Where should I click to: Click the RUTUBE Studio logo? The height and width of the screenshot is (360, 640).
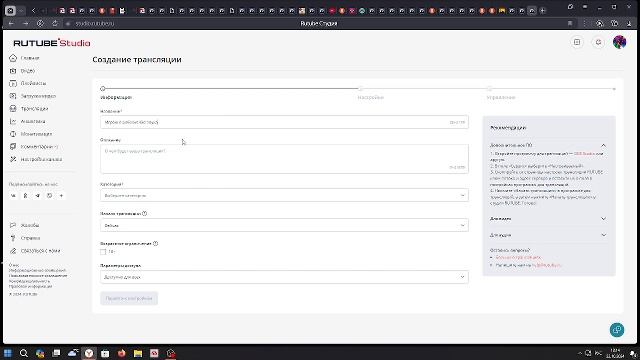52,43
